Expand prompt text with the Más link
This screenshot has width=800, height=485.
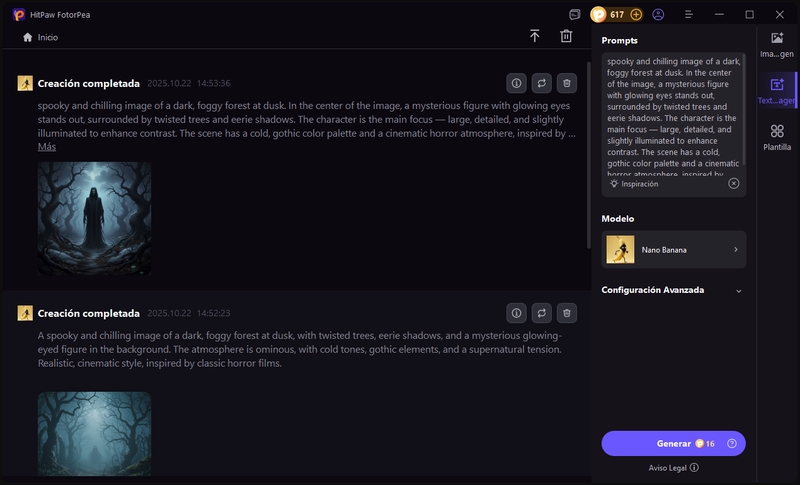[x=47, y=147]
